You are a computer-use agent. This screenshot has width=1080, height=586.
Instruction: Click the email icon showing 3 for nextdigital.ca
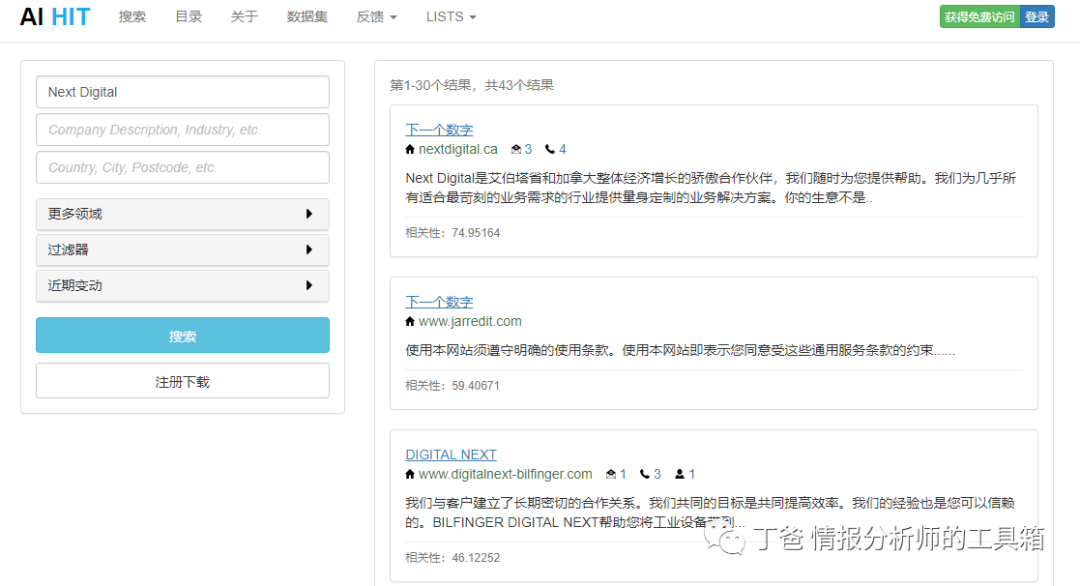[514, 148]
